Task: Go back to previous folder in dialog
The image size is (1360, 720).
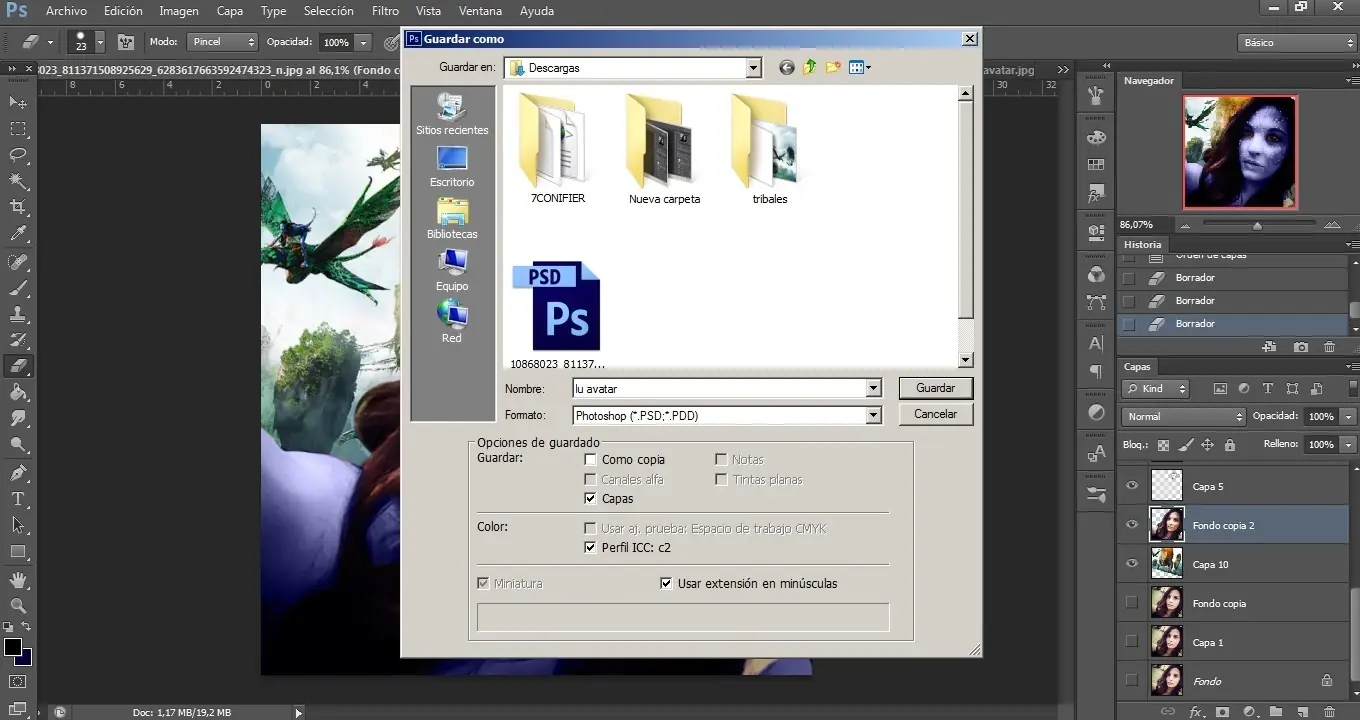Action: (x=787, y=68)
